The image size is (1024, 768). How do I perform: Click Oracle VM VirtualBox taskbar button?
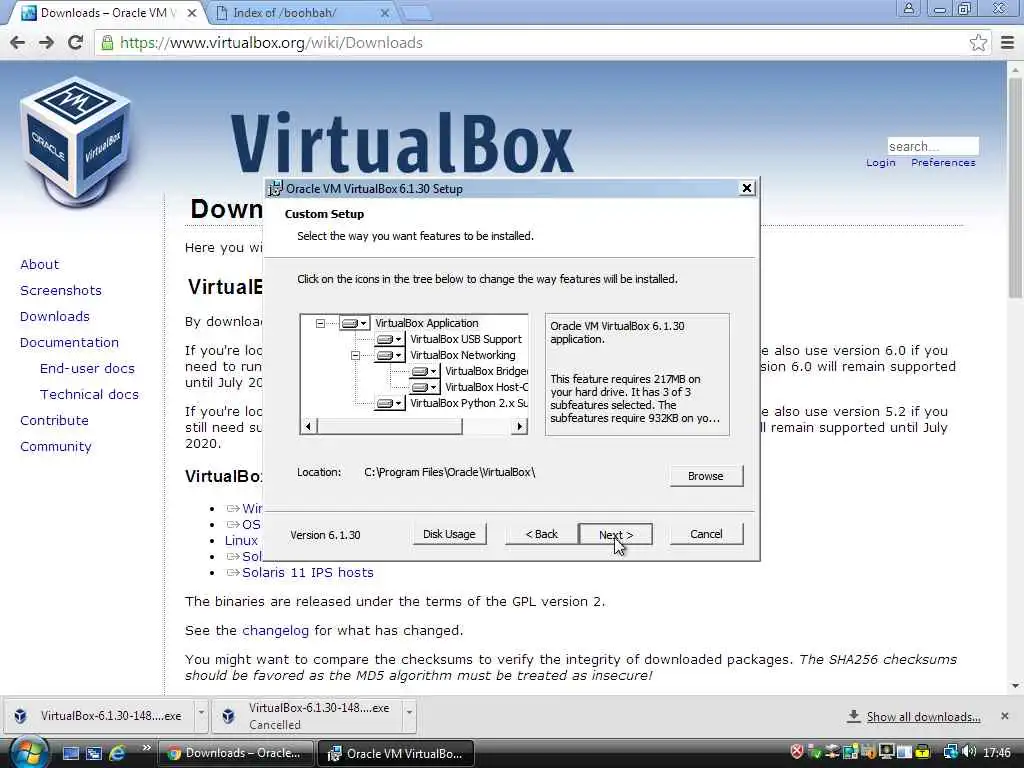pyautogui.click(x=395, y=753)
